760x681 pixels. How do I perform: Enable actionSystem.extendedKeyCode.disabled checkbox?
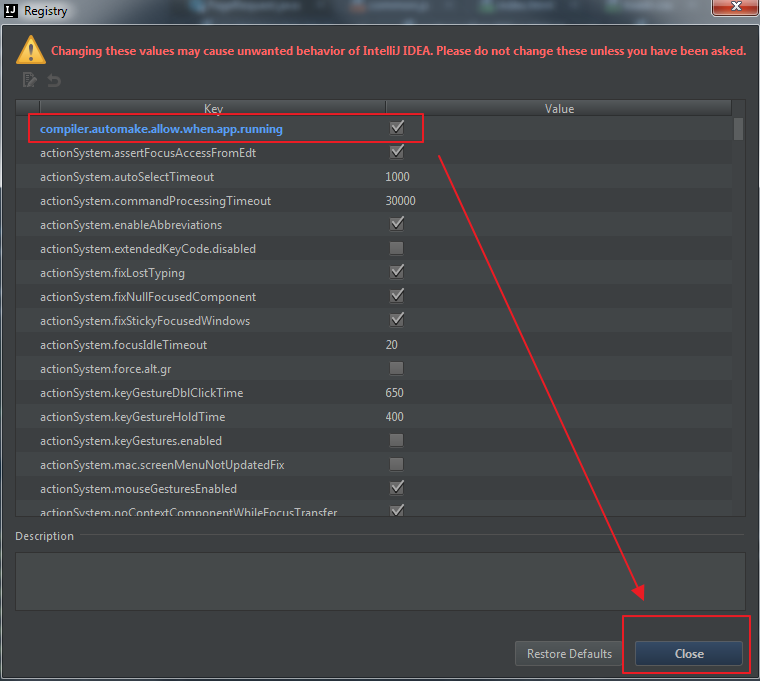point(396,248)
